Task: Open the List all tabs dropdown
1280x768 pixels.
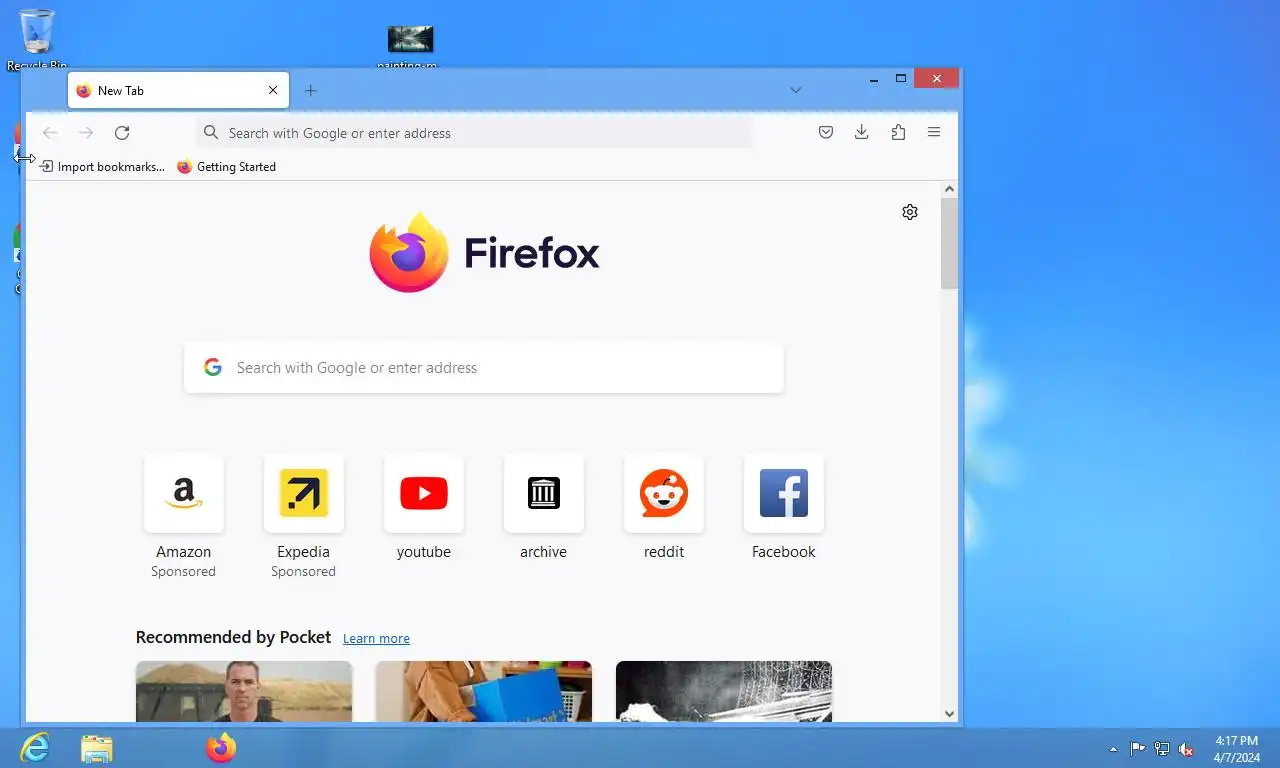Action: [796, 90]
